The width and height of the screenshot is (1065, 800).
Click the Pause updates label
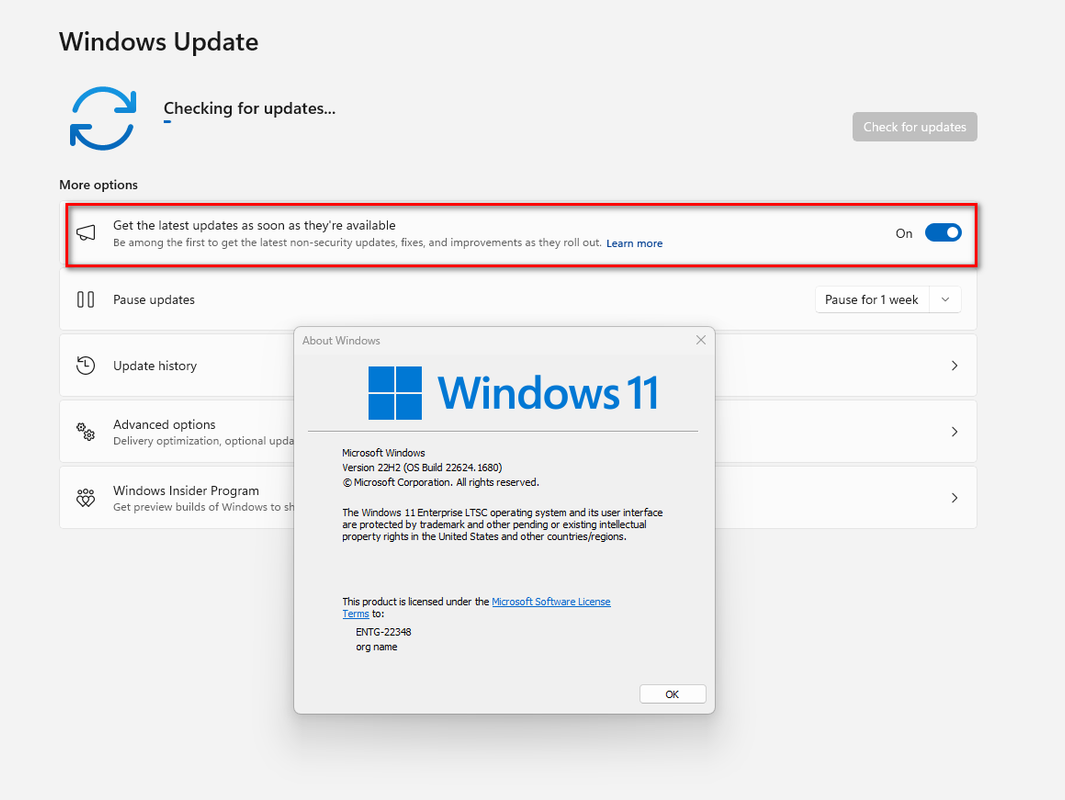point(154,299)
